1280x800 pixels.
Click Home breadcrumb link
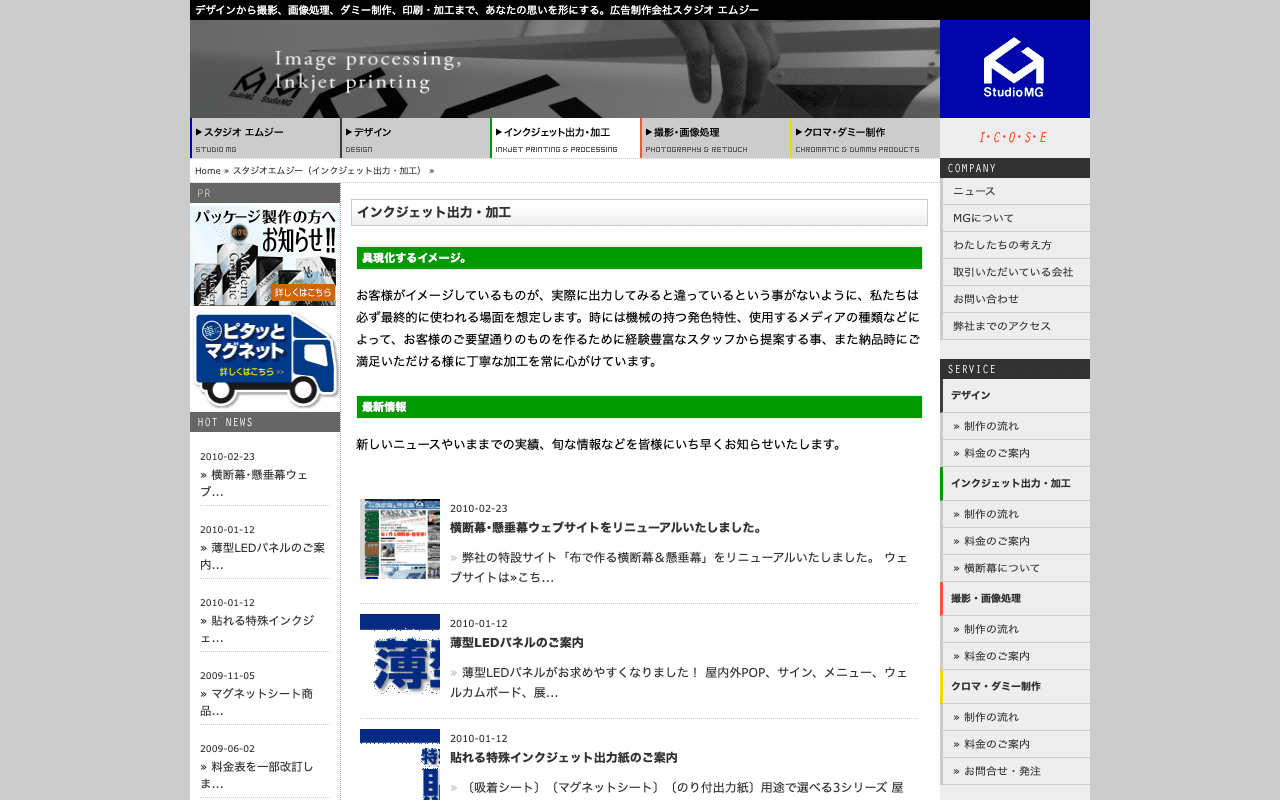point(207,171)
